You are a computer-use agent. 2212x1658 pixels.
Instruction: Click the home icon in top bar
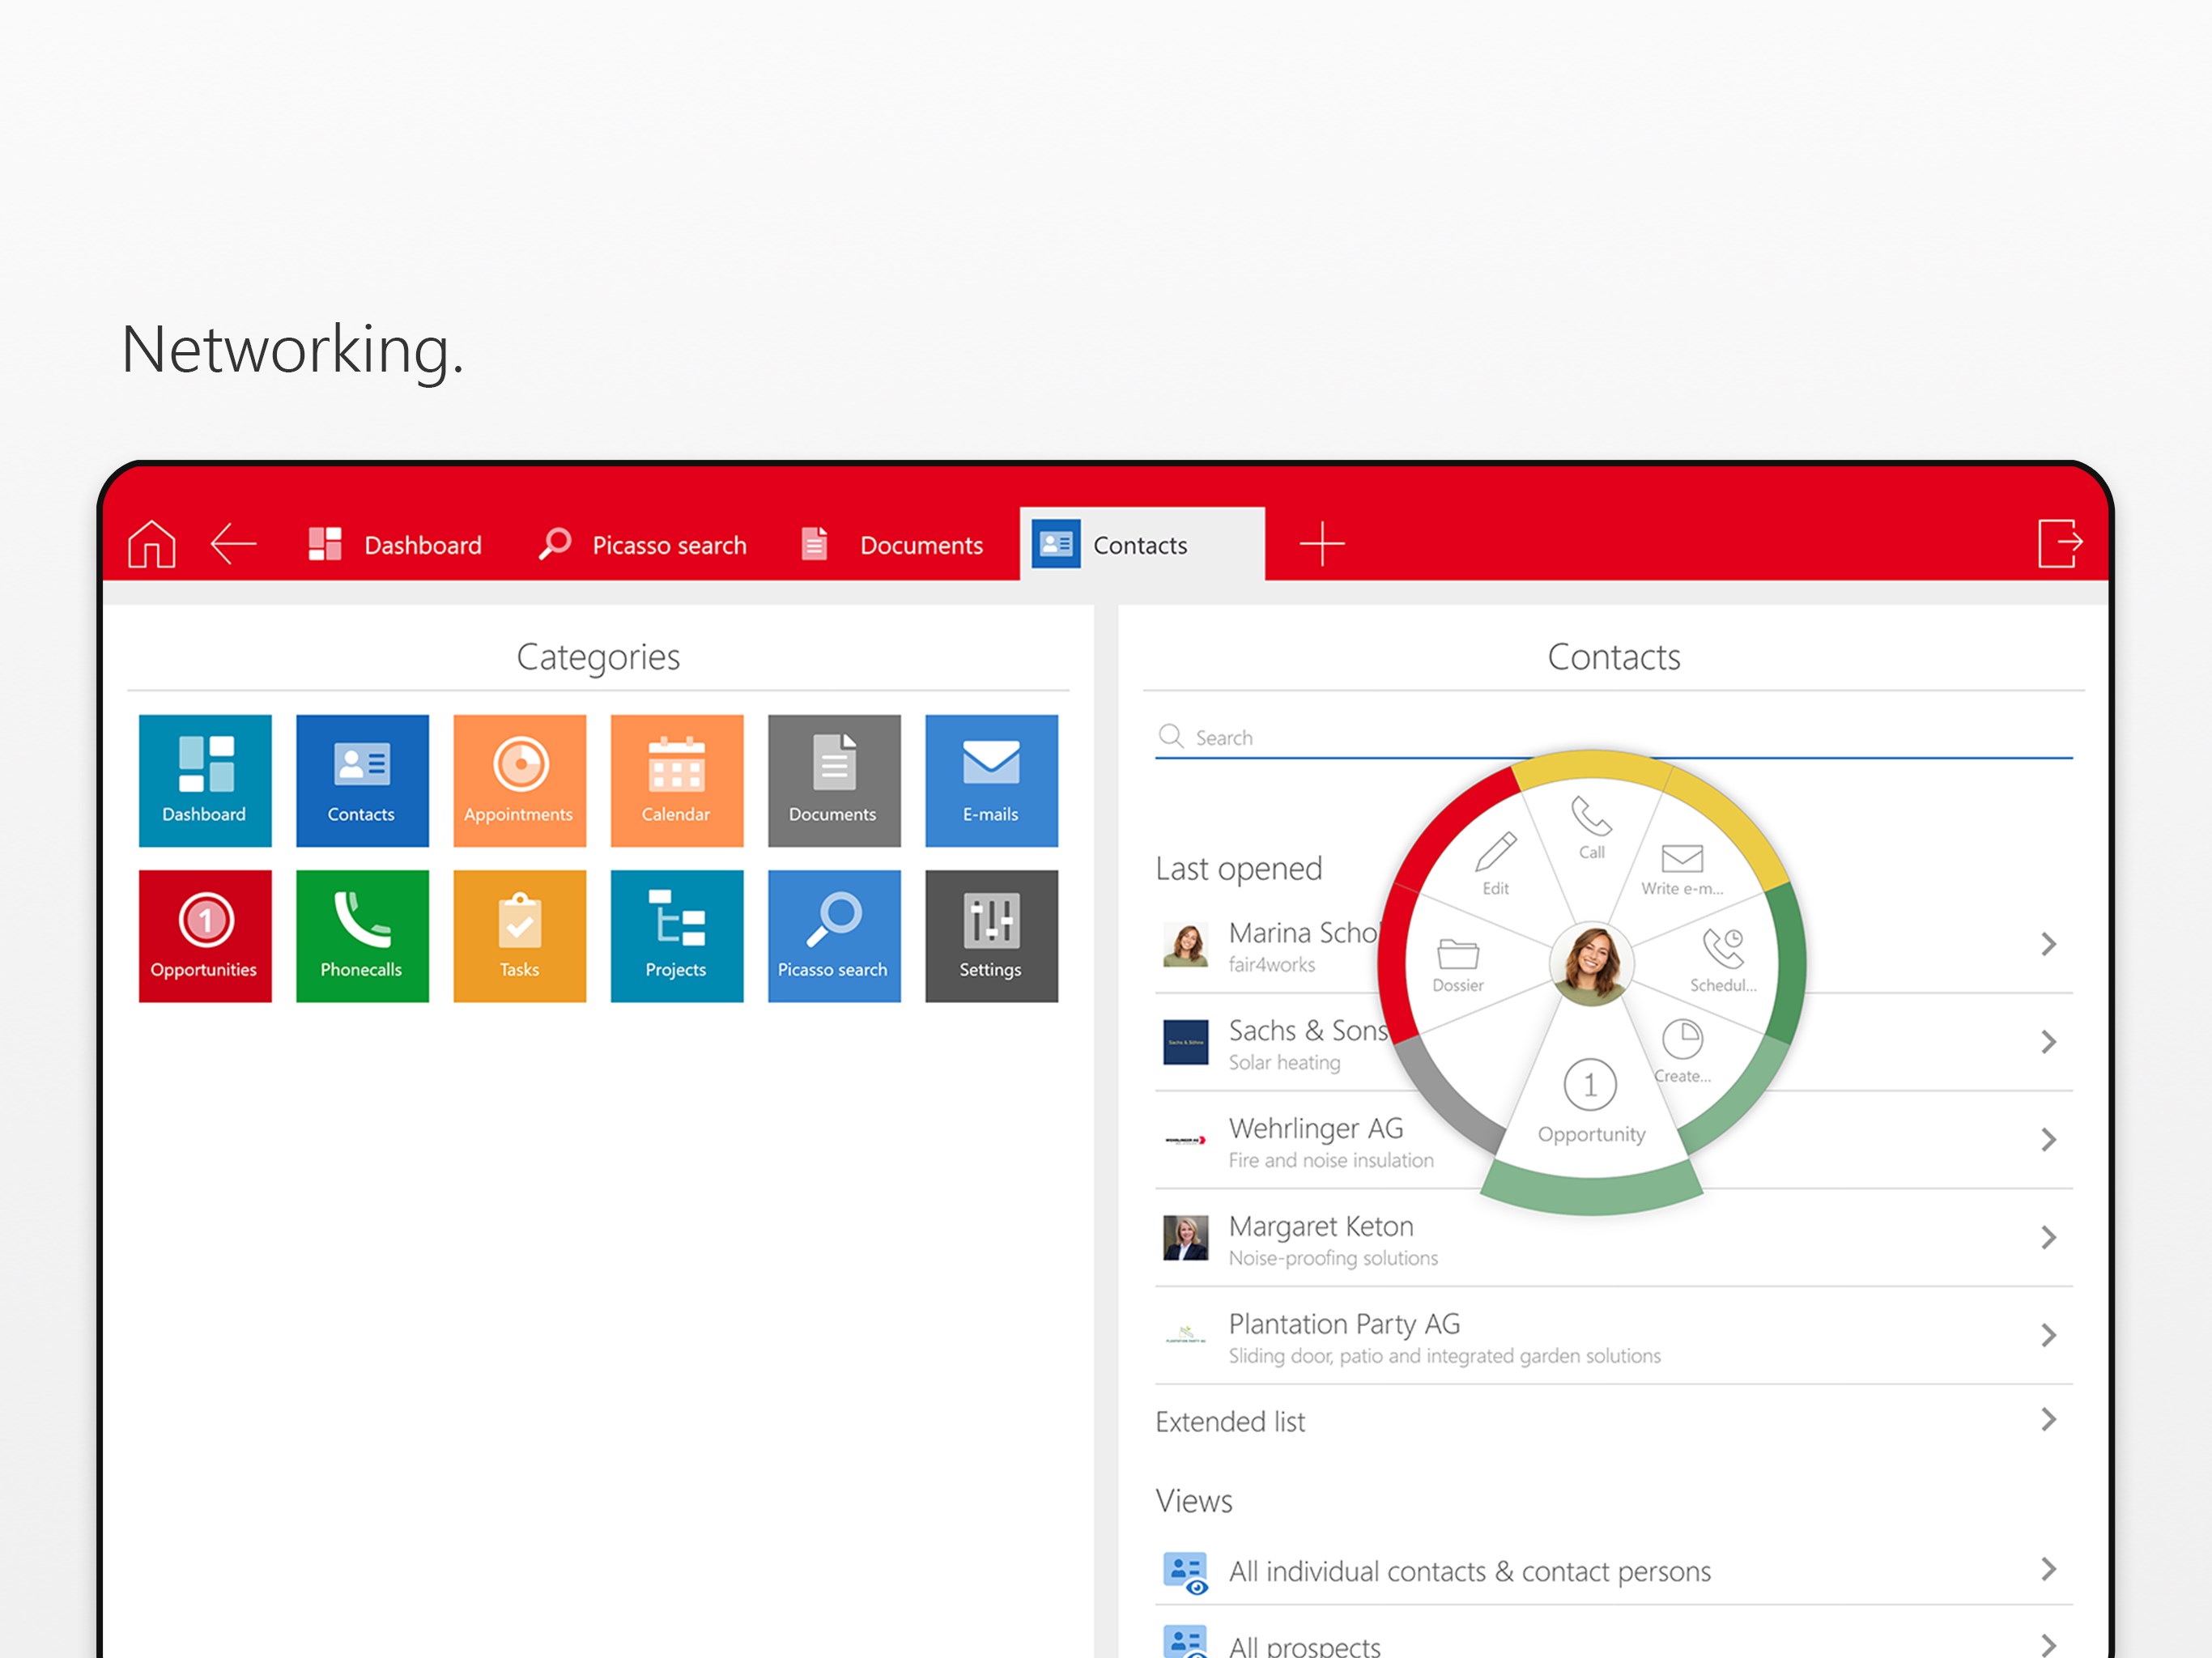pos(152,545)
